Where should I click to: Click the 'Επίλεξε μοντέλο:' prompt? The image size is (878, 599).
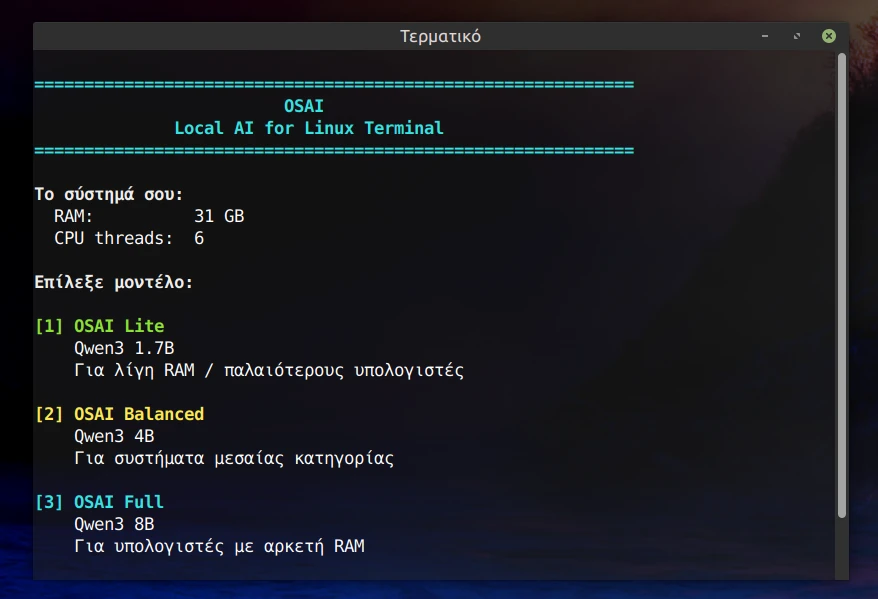(114, 282)
